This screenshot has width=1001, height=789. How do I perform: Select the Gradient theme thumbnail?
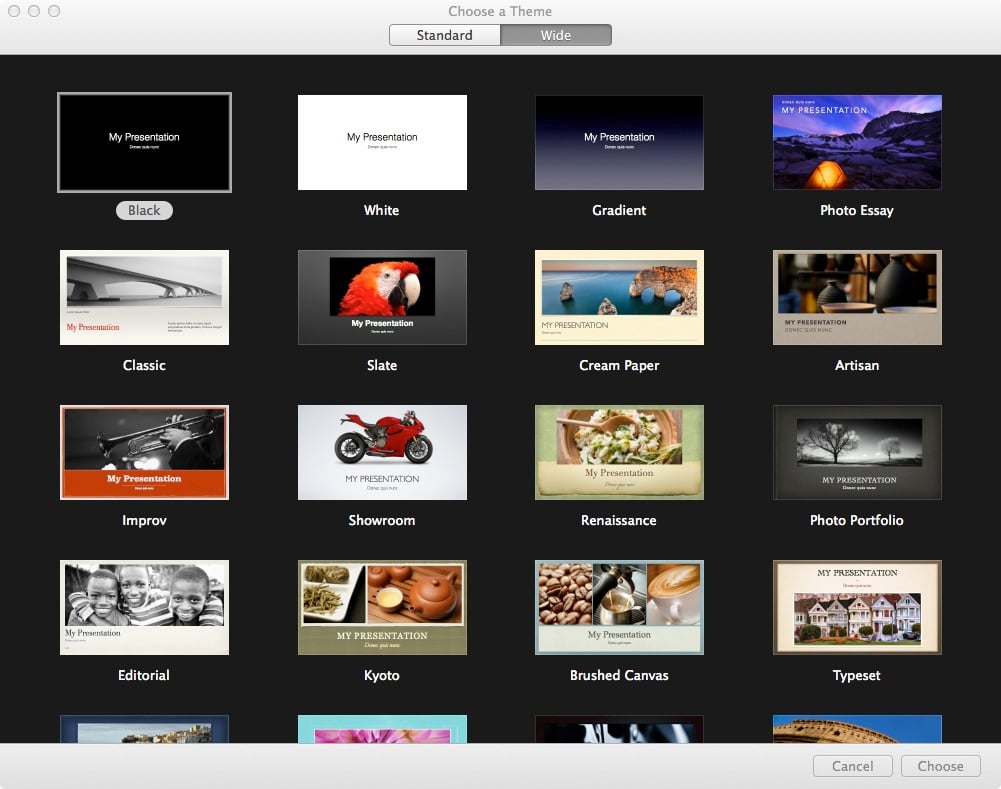pos(619,142)
